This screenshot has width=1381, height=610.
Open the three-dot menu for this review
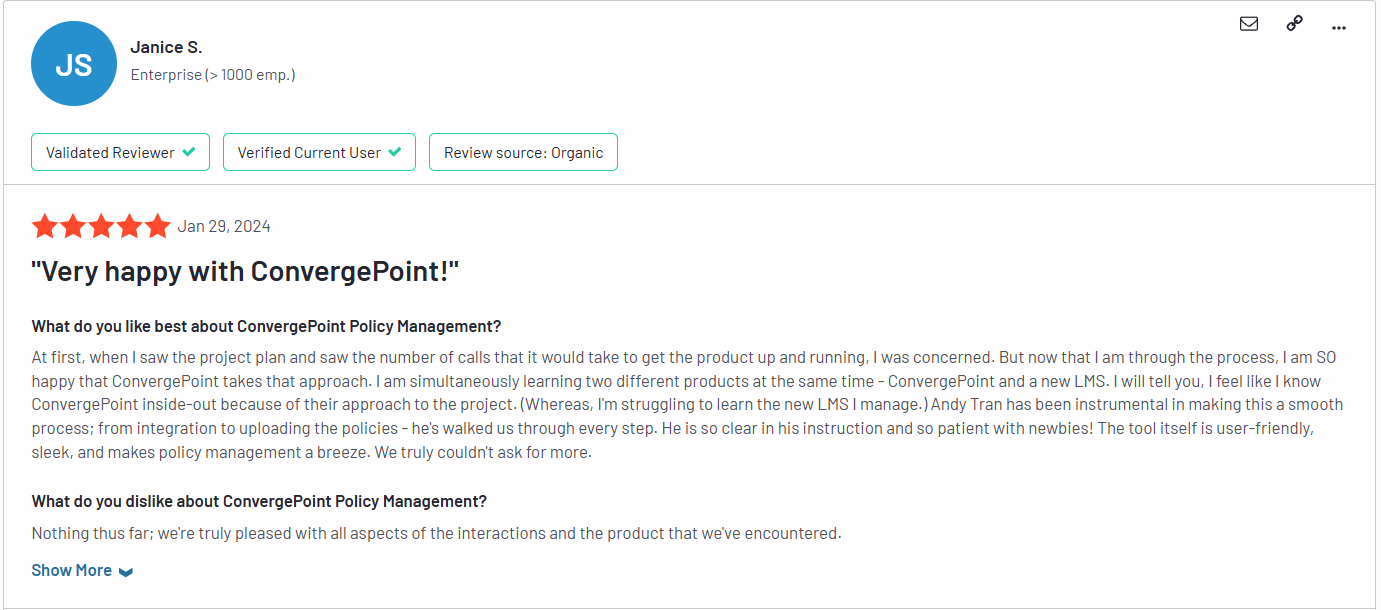coord(1339,28)
